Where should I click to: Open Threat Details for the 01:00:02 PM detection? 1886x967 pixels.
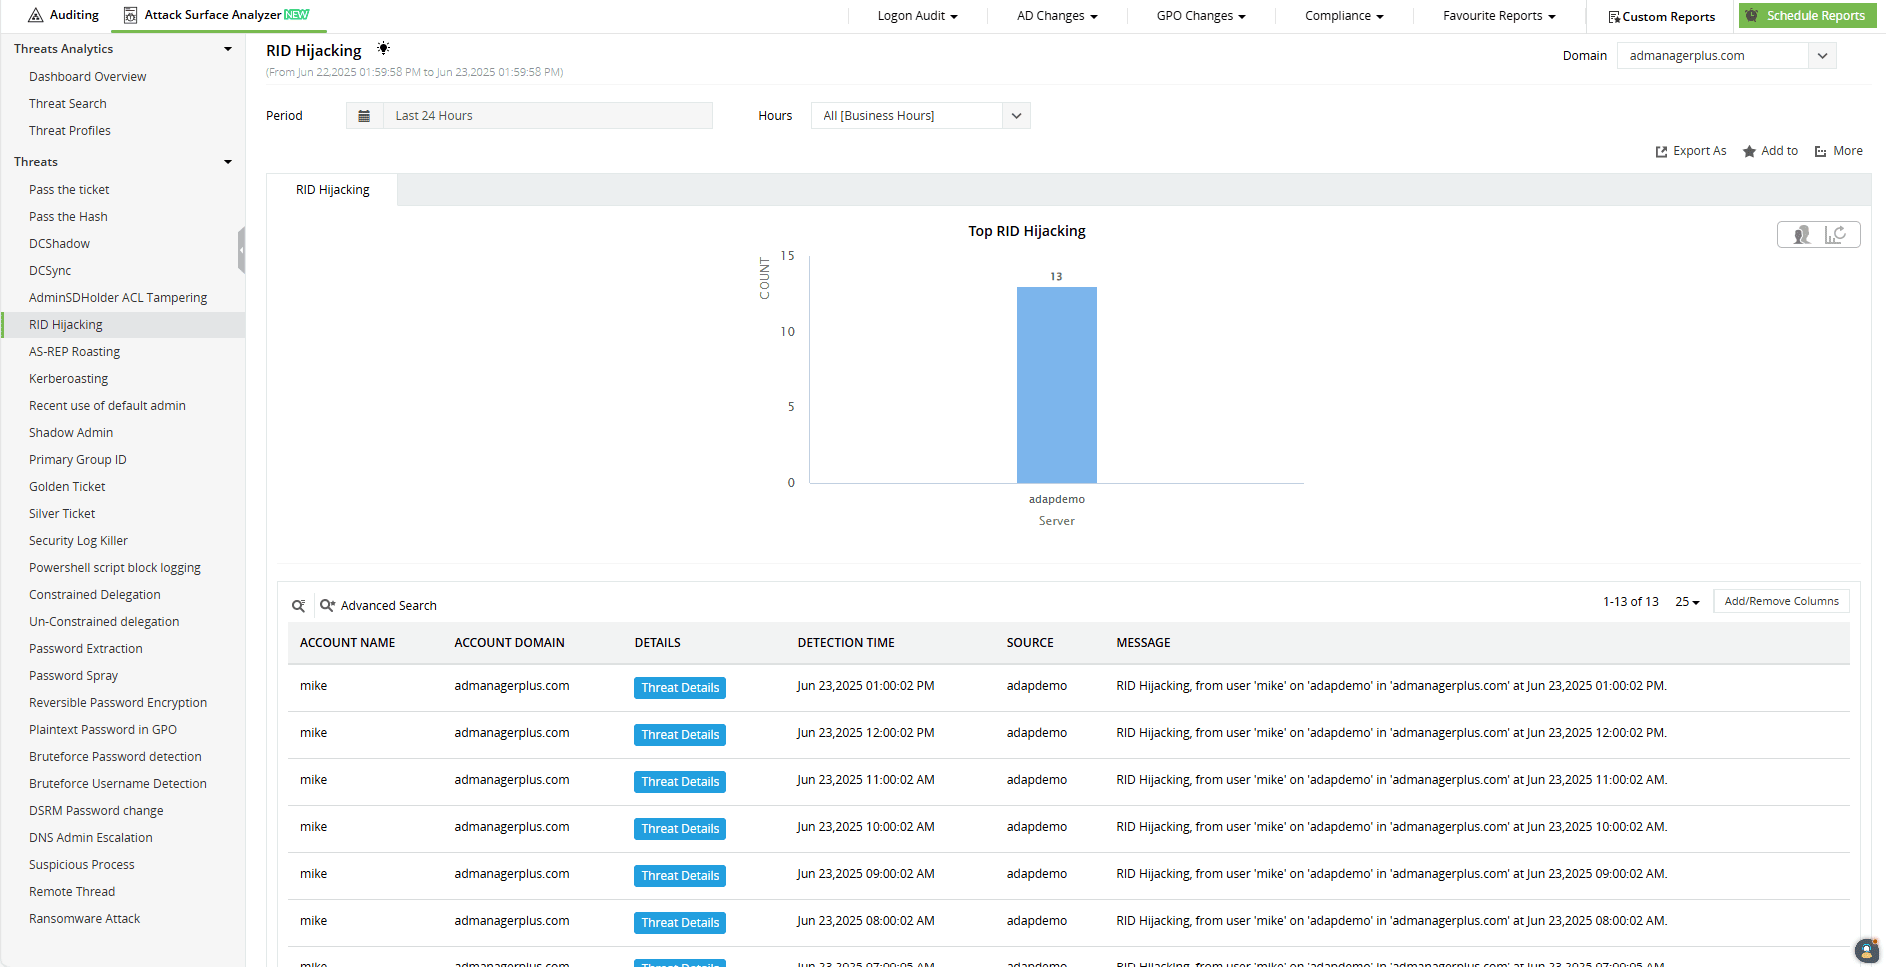point(680,688)
